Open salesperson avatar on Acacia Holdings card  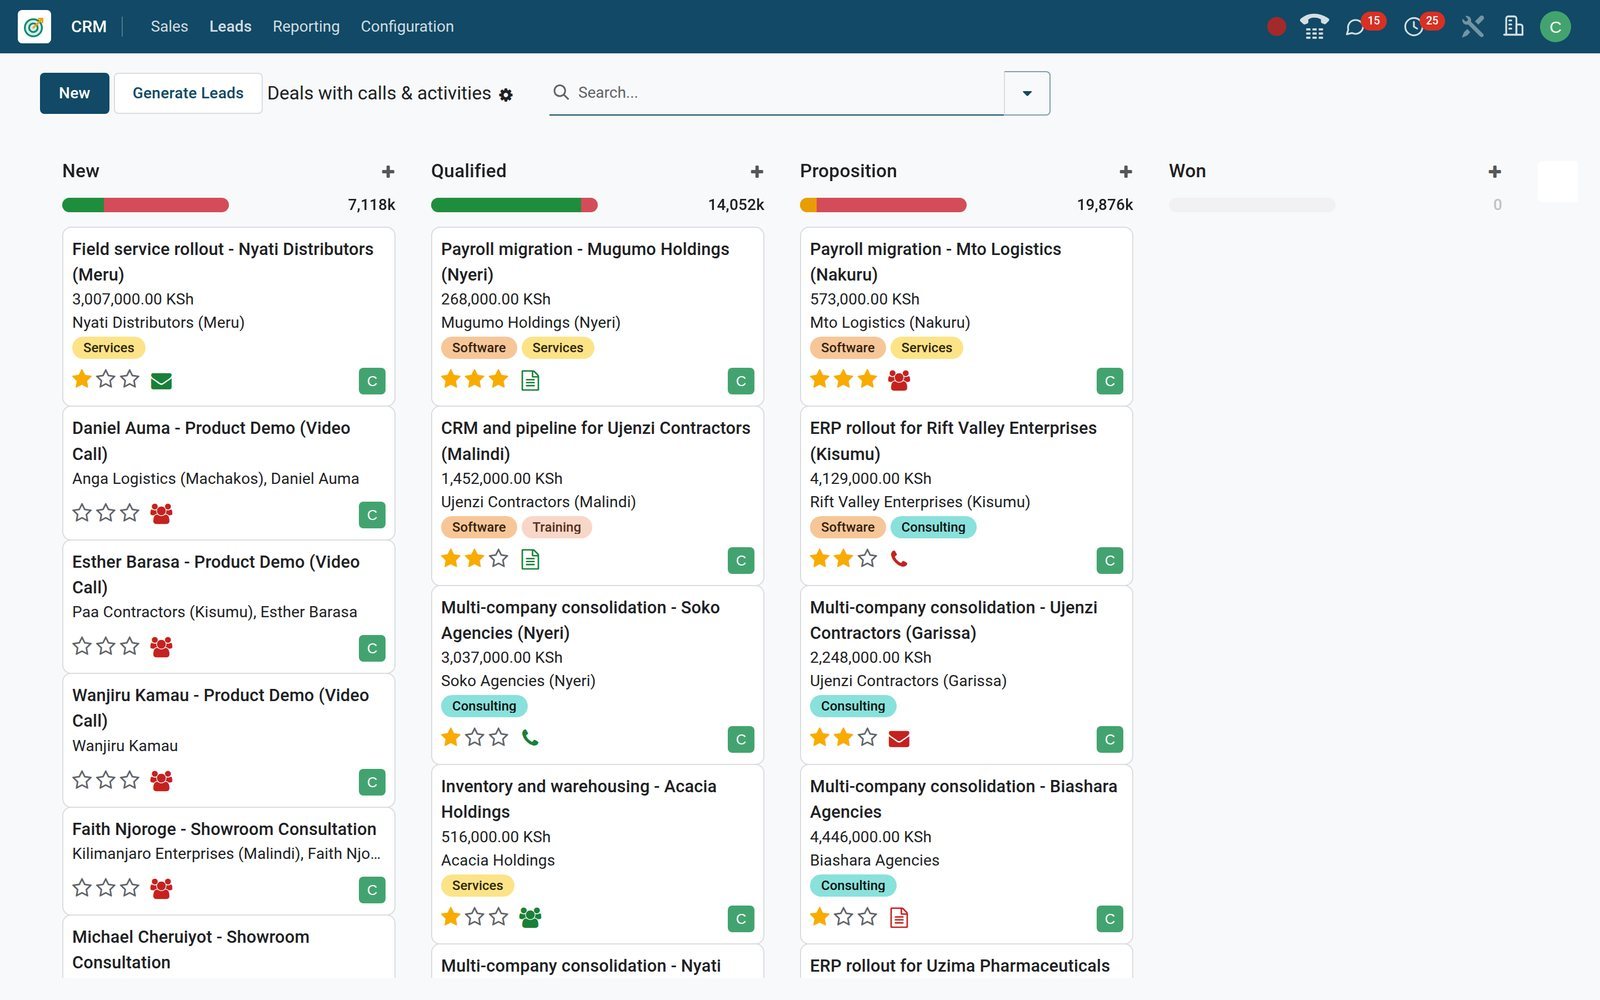point(741,919)
